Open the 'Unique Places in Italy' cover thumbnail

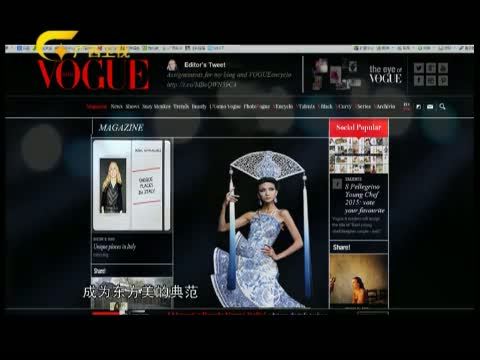click(x=132, y=185)
